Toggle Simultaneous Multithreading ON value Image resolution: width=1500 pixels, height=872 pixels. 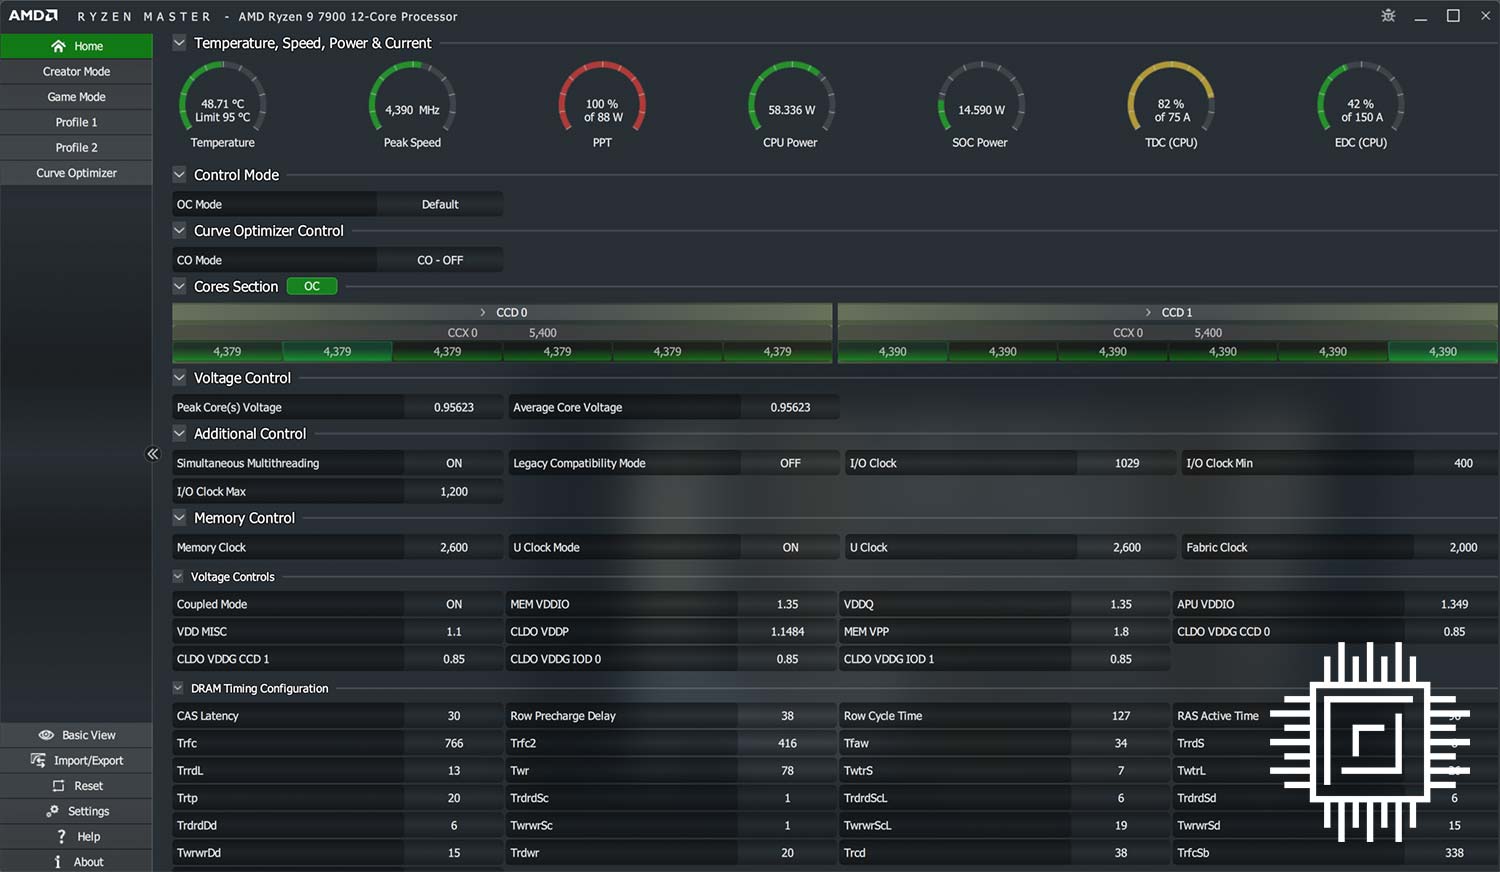tap(454, 463)
